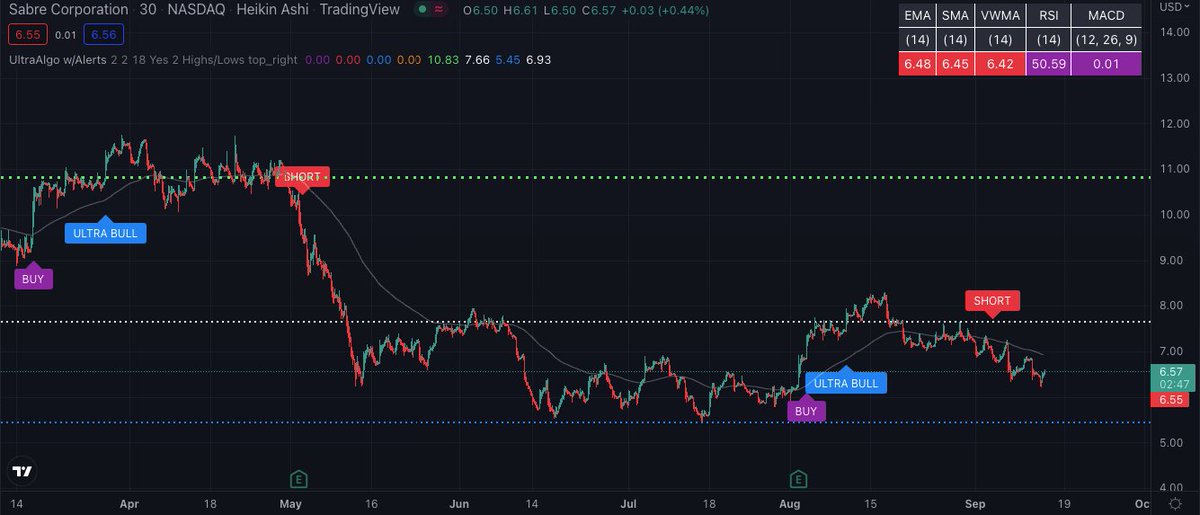Viewport: 1200px width, 515px height.
Task: Click the green 6.57 current price label
Action: click(x=1171, y=376)
